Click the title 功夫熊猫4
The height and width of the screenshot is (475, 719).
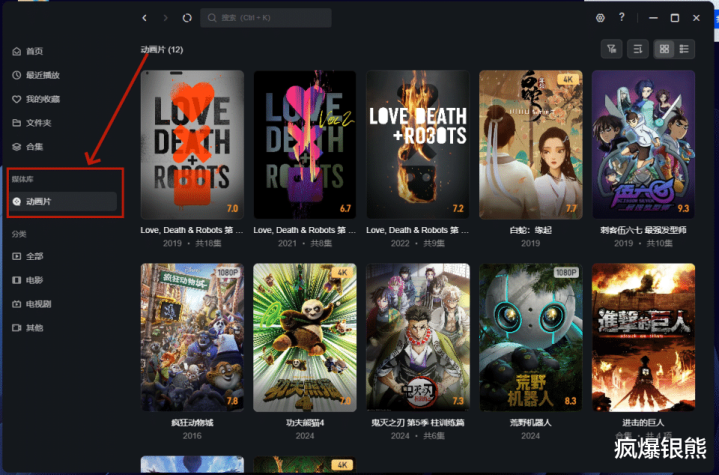tap(305, 423)
